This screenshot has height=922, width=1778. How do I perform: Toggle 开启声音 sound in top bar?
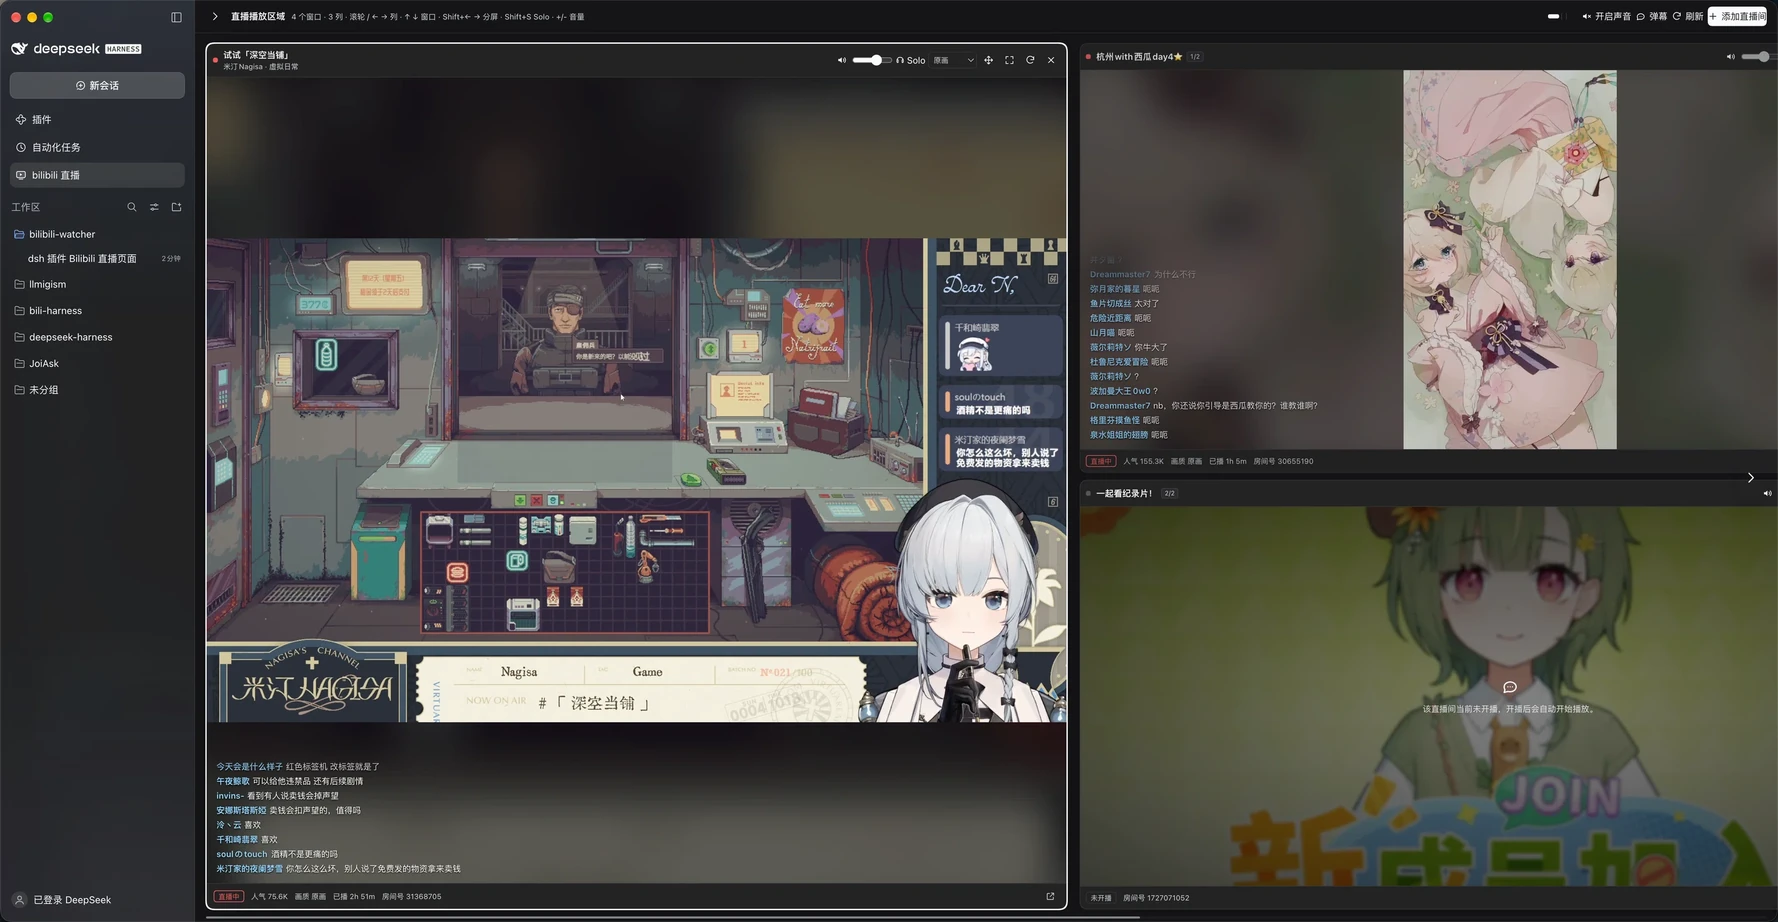(1606, 16)
